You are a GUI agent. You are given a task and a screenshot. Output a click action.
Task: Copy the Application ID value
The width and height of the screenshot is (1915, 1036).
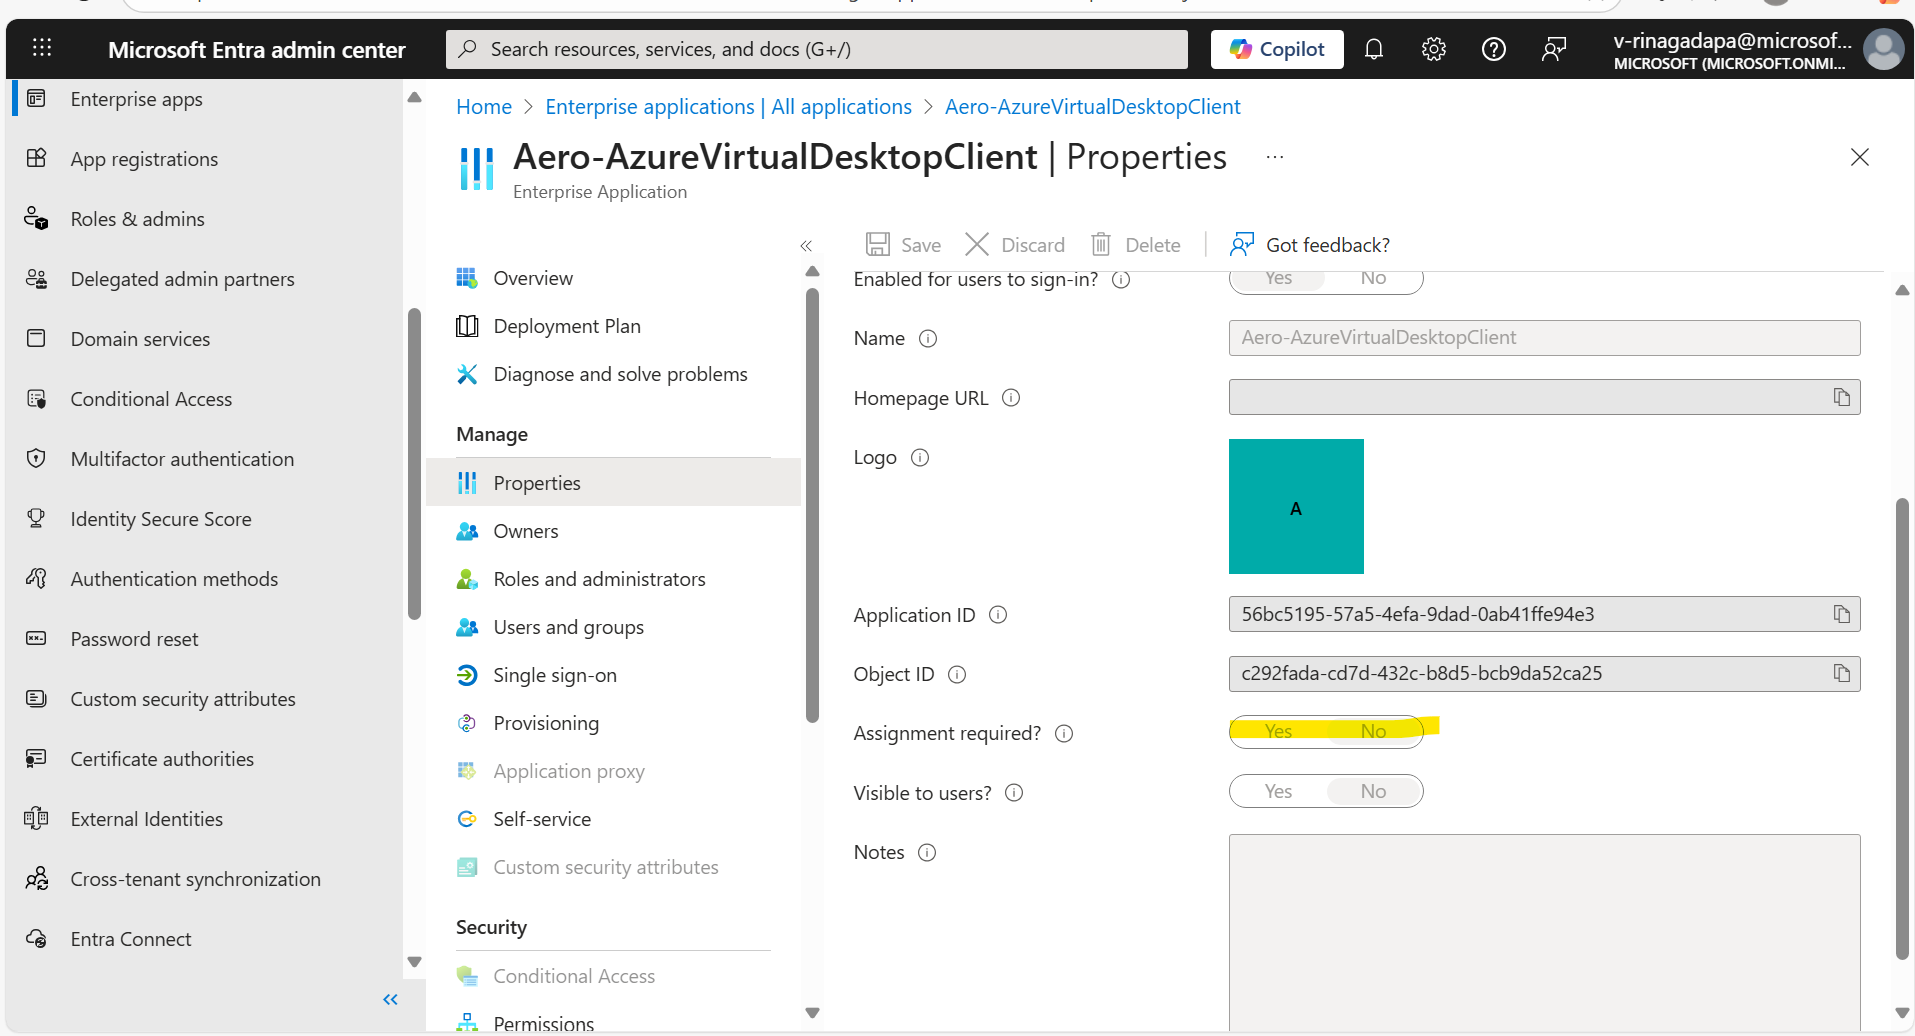pos(1843,614)
